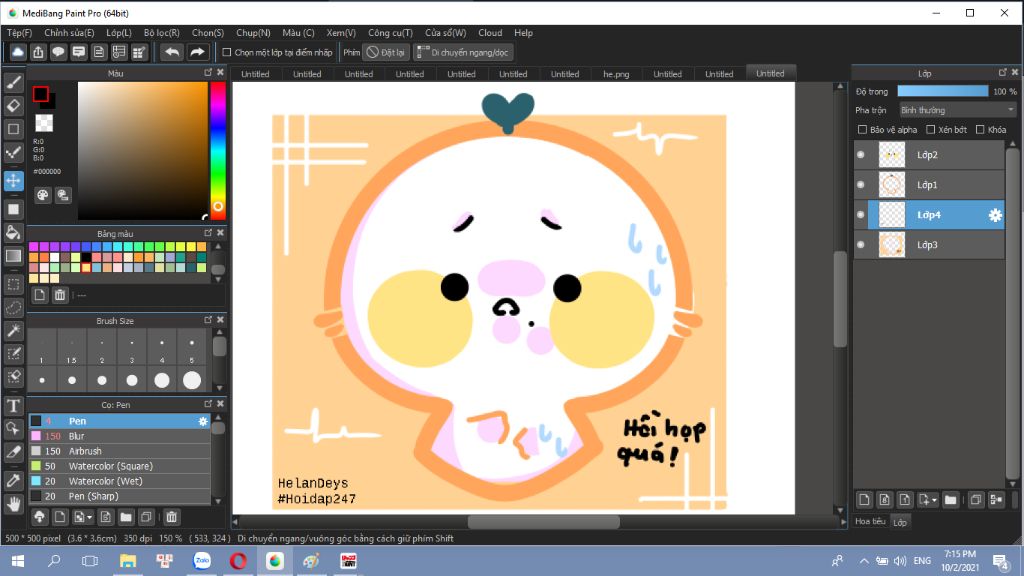The width and height of the screenshot is (1024, 576).
Task: Click the export/share icon in top toolbar
Action: (x=38, y=52)
